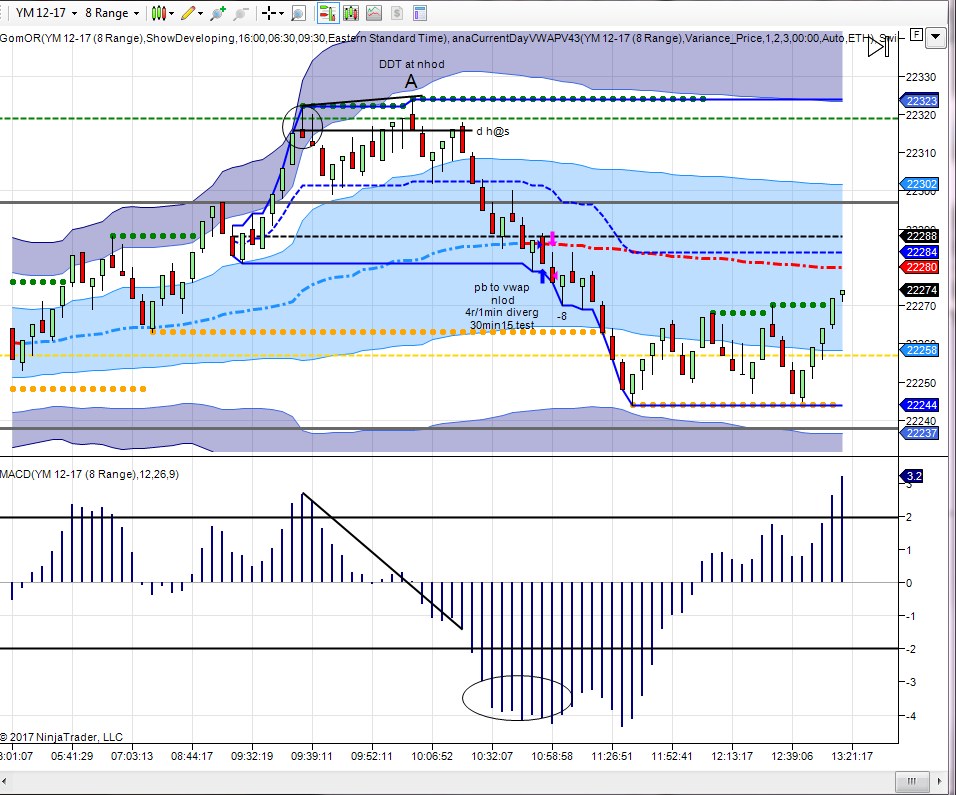Click the scrollbar right arrow
Screen dimensions: 956x795
click(939, 781)
